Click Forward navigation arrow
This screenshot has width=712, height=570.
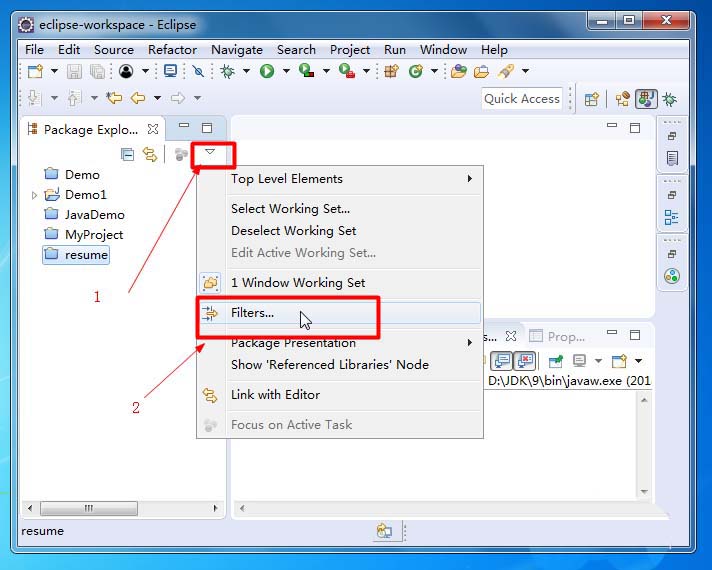coord(178,98)
